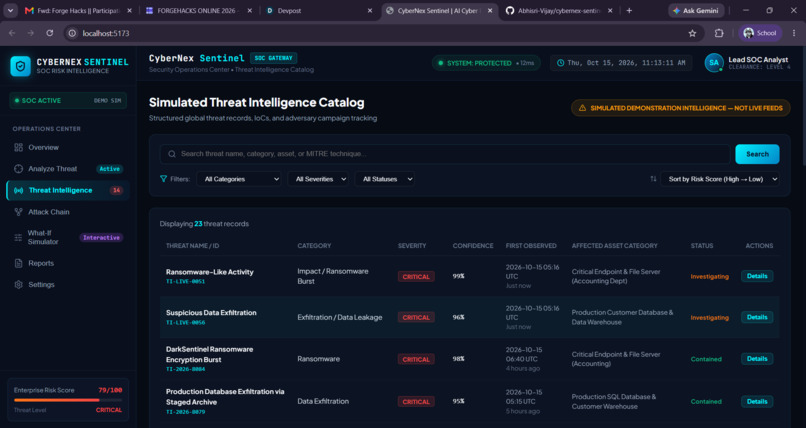Screen dimensions: 806x428
Task: Click the THREAT NAME / ID column header
Action: pos(192,246)
